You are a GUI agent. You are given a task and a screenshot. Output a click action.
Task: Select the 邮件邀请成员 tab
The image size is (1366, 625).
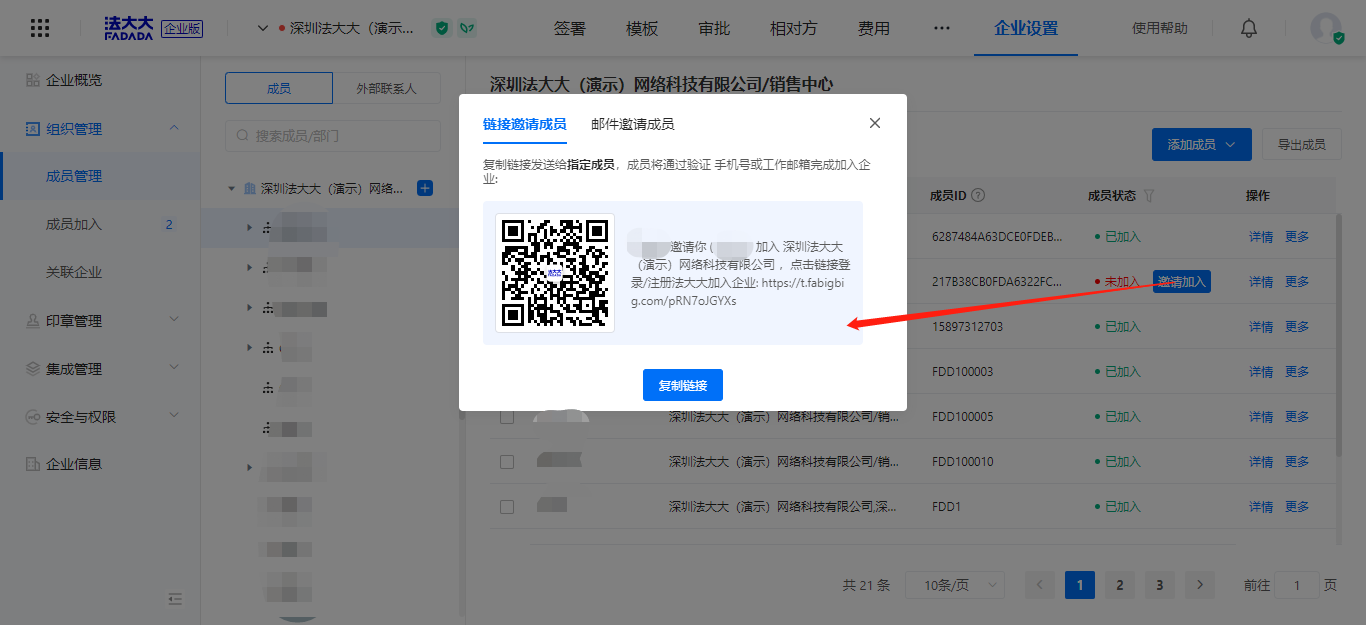click(x=632, y=124)
